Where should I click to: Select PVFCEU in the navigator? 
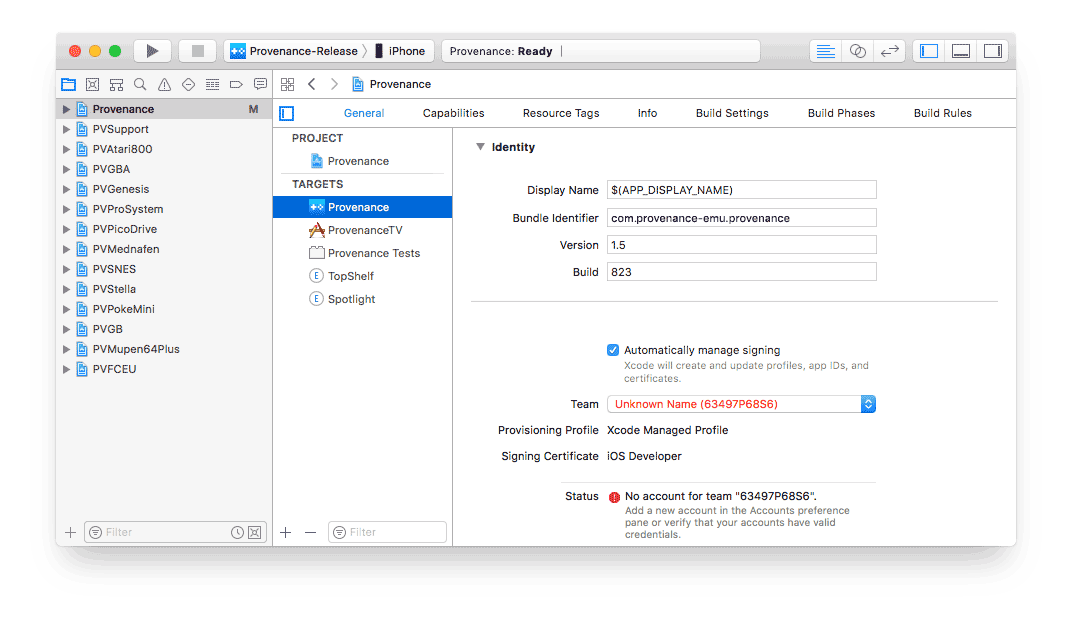pyautogui.click(x=164, y=369)
